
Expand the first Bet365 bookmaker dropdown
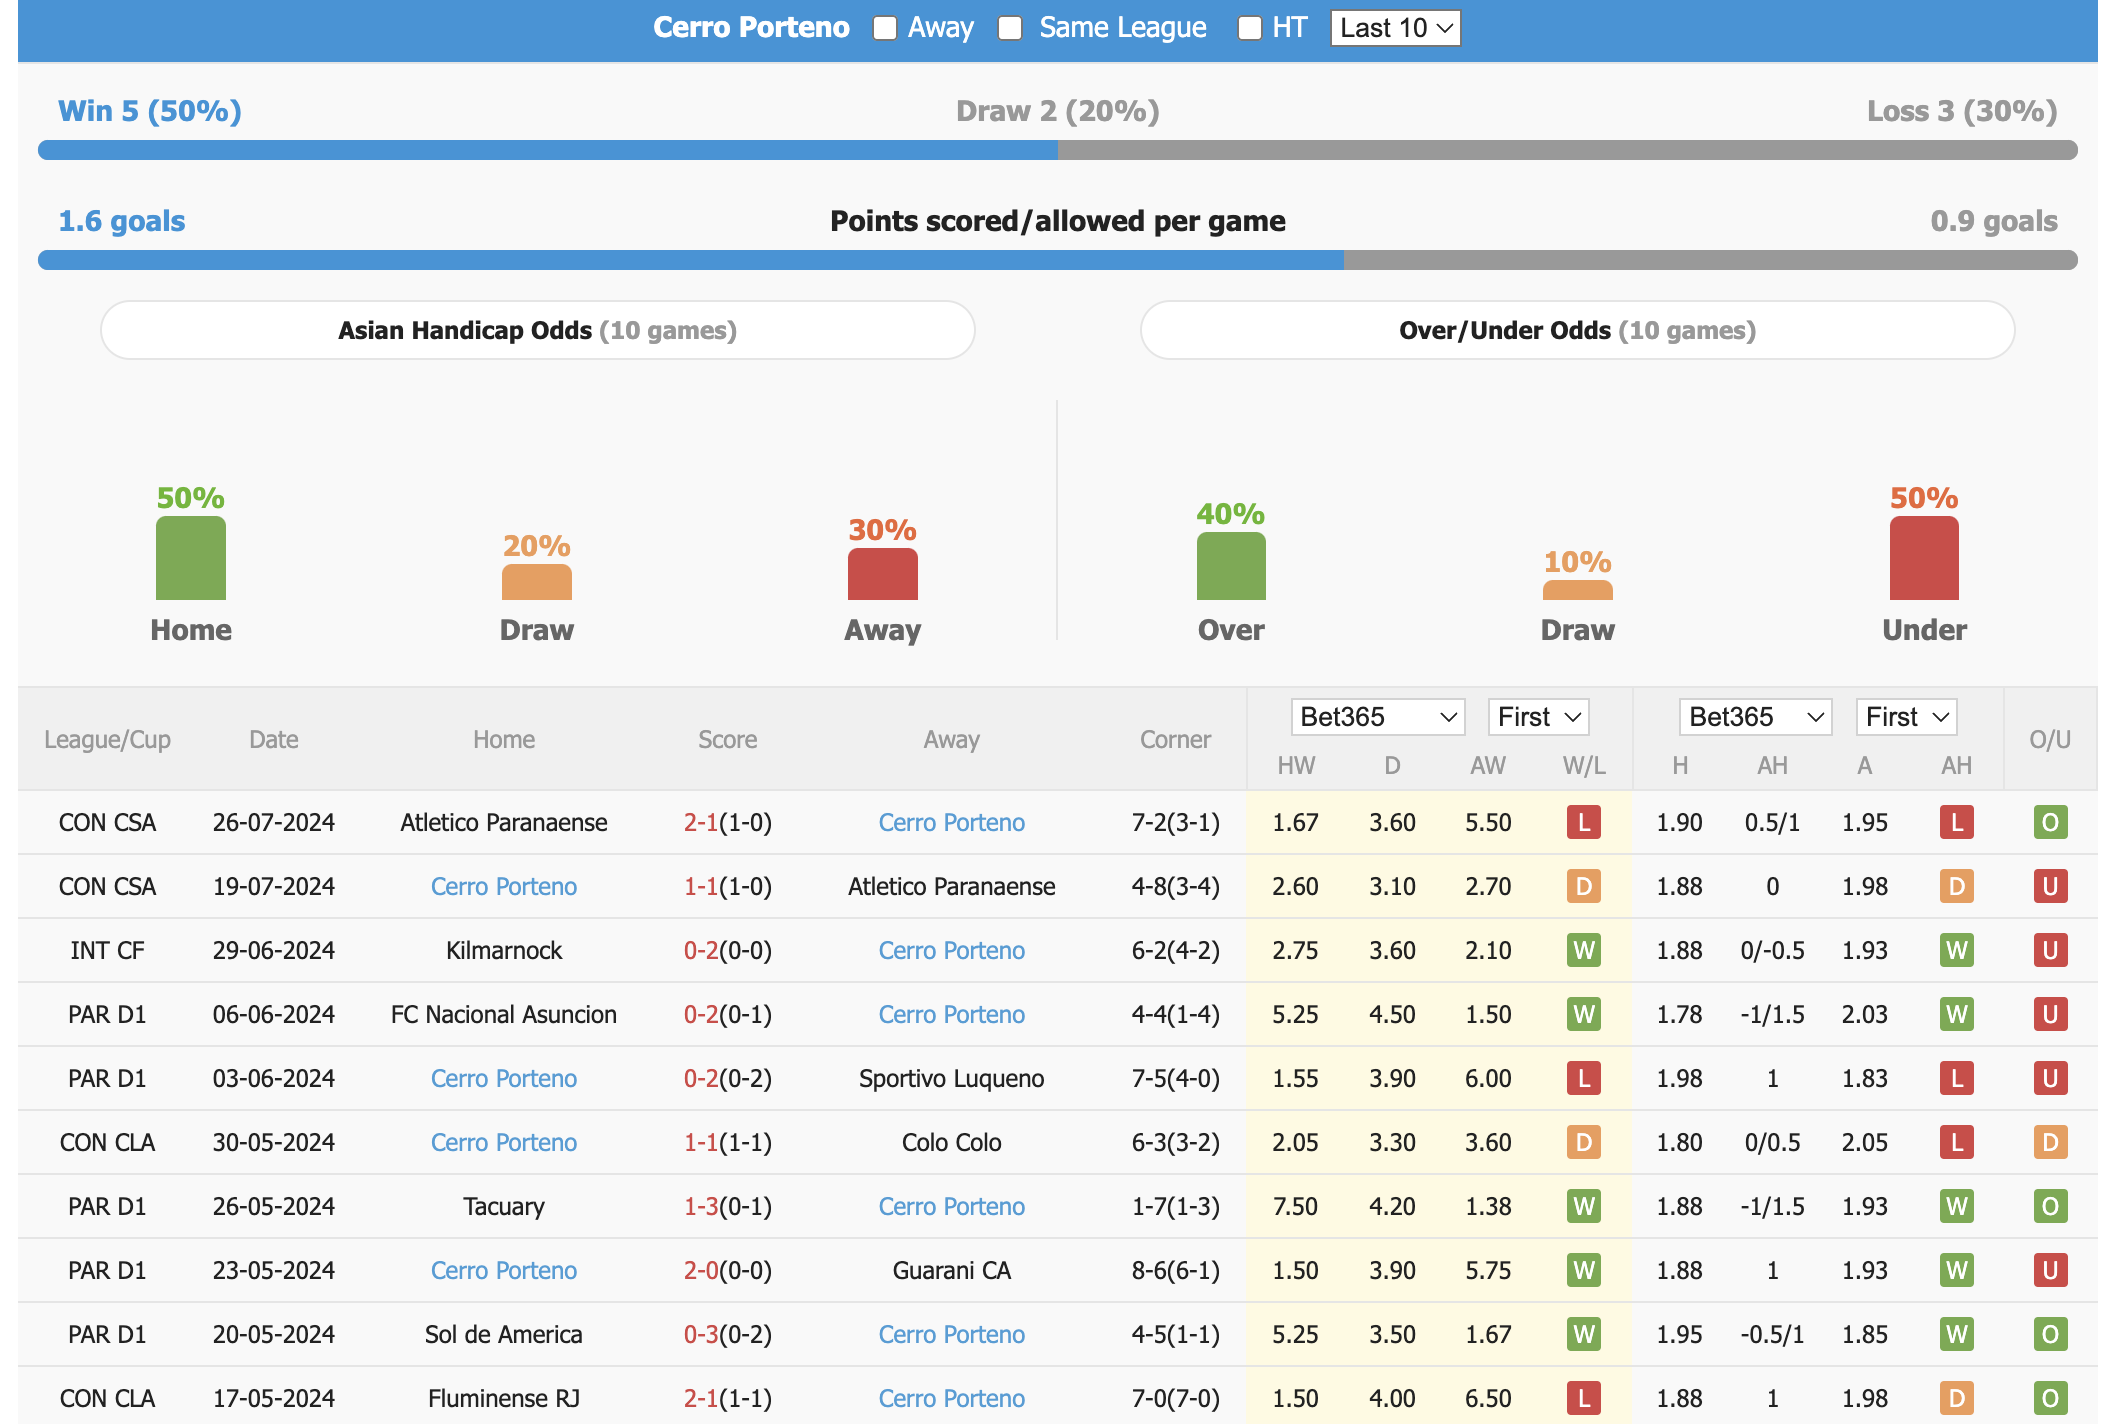(x=1377, y=717)
